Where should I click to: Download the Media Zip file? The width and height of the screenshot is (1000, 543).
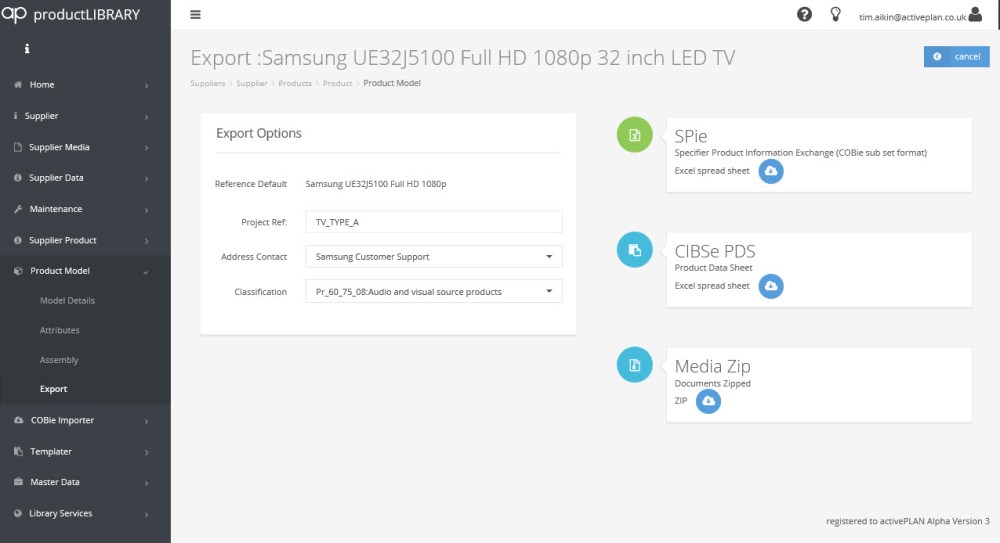(x=708, y=401)
